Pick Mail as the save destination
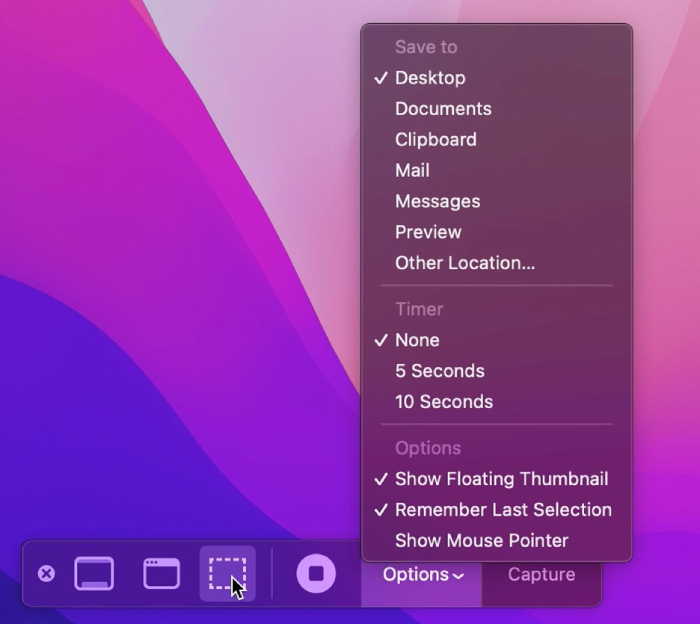 412,171
